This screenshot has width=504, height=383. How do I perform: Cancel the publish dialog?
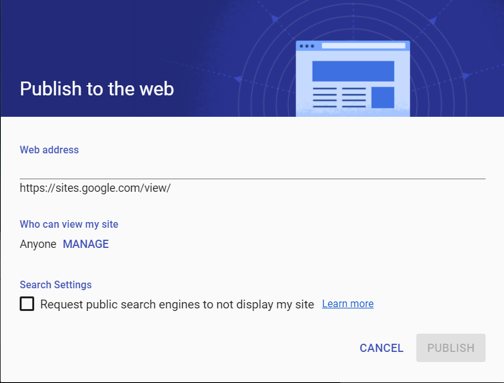point(381,348)
